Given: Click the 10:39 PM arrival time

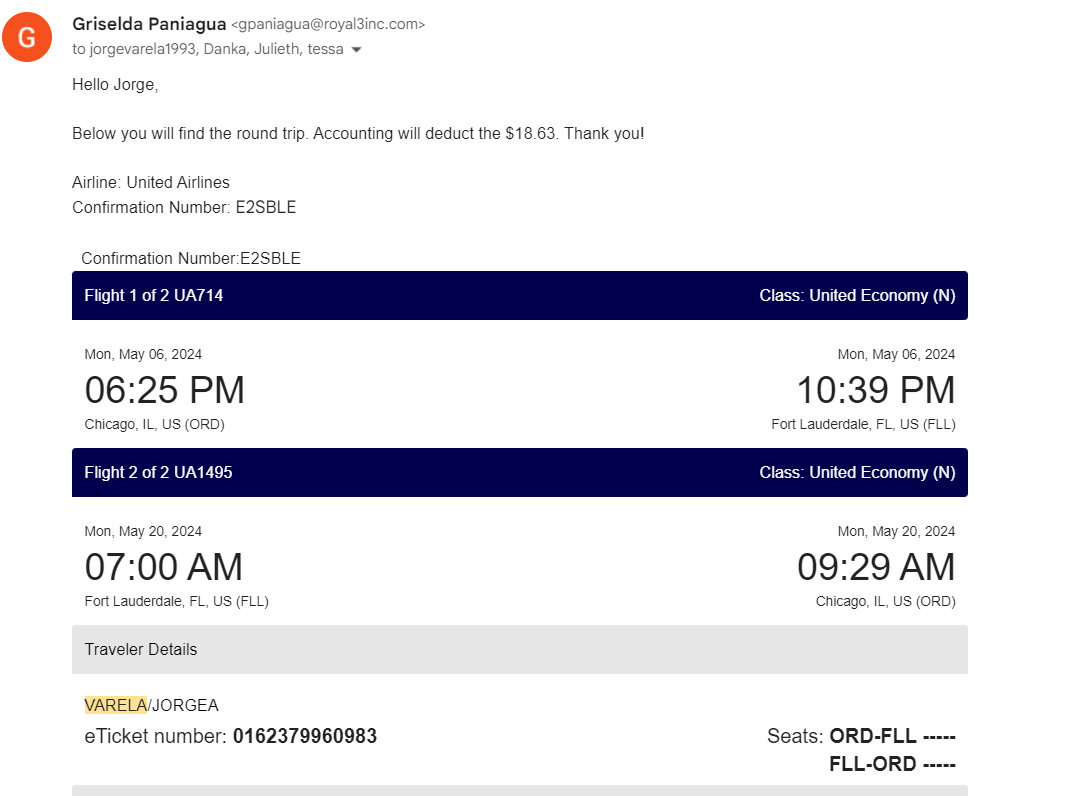Looking at the screenshot, I should point(876,390).
